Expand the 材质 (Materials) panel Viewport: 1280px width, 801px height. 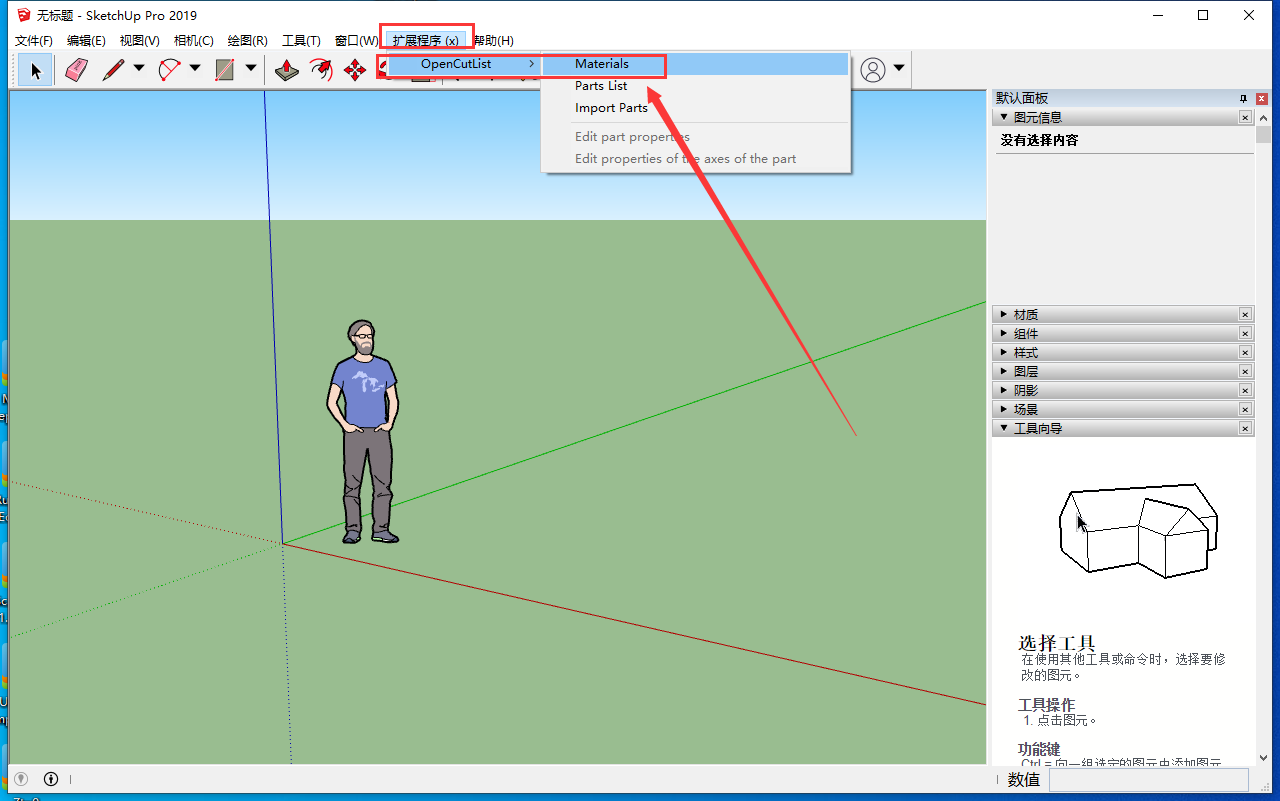point(1026,315)
